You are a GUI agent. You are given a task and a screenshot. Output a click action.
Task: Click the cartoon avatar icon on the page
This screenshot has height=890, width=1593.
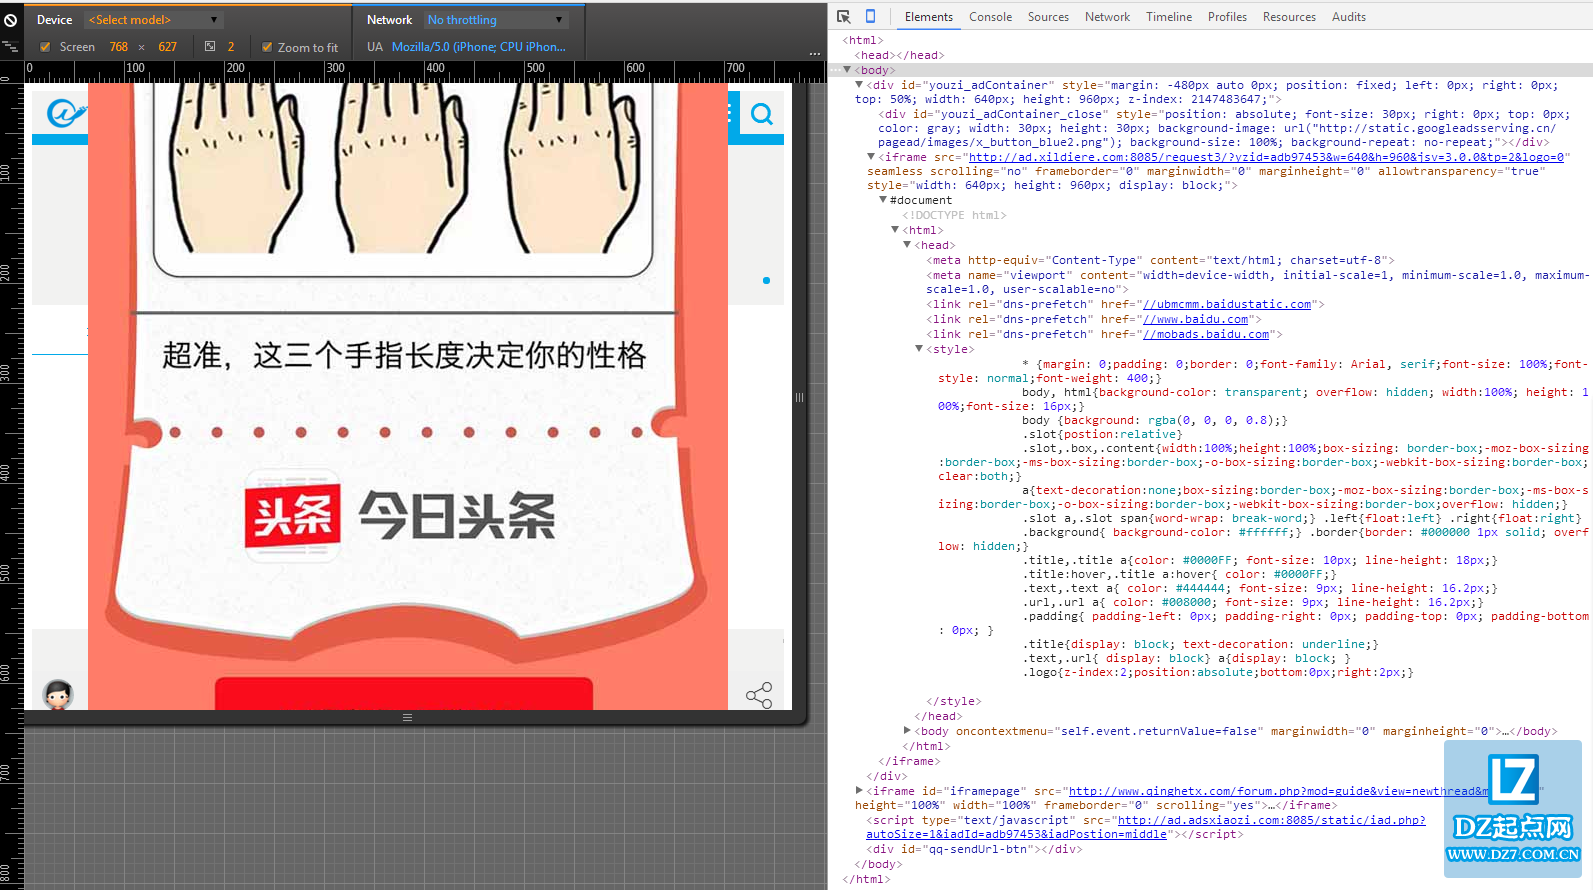click(x=58, y=693)
